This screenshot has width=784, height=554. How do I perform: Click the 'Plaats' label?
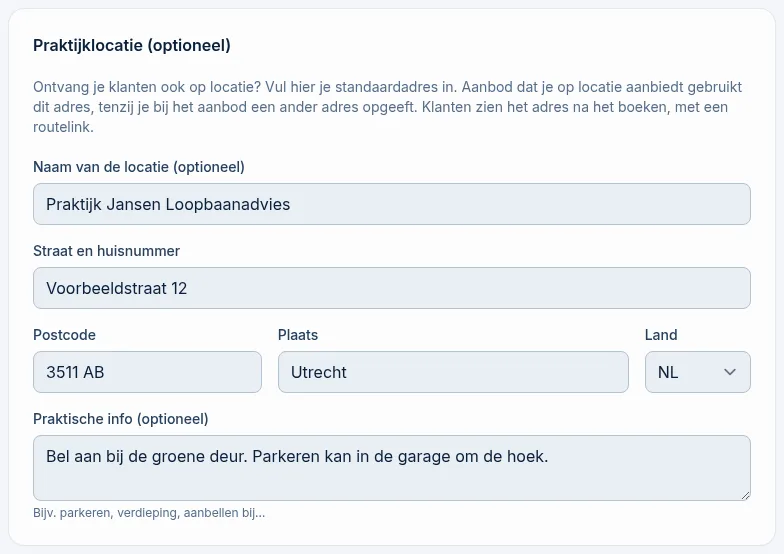[298, 335]
